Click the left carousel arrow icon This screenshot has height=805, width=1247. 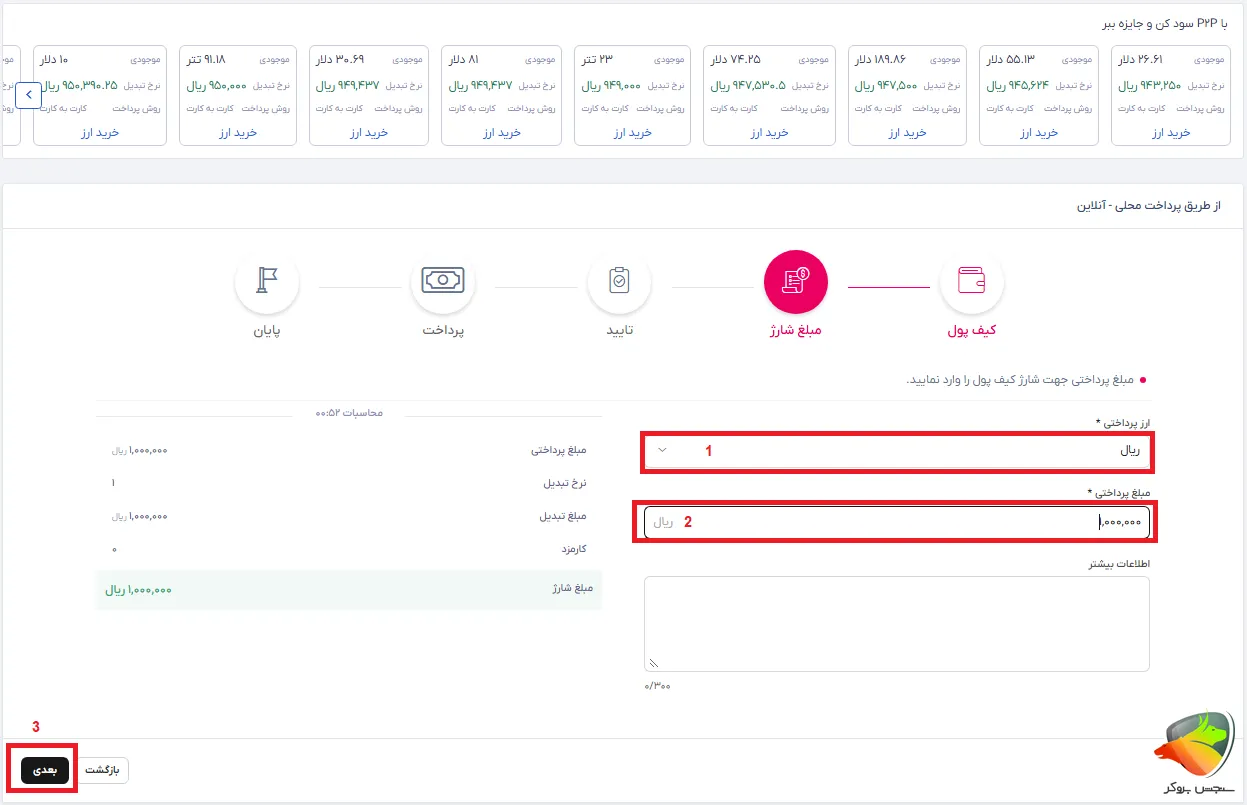(x=29, y=94)
